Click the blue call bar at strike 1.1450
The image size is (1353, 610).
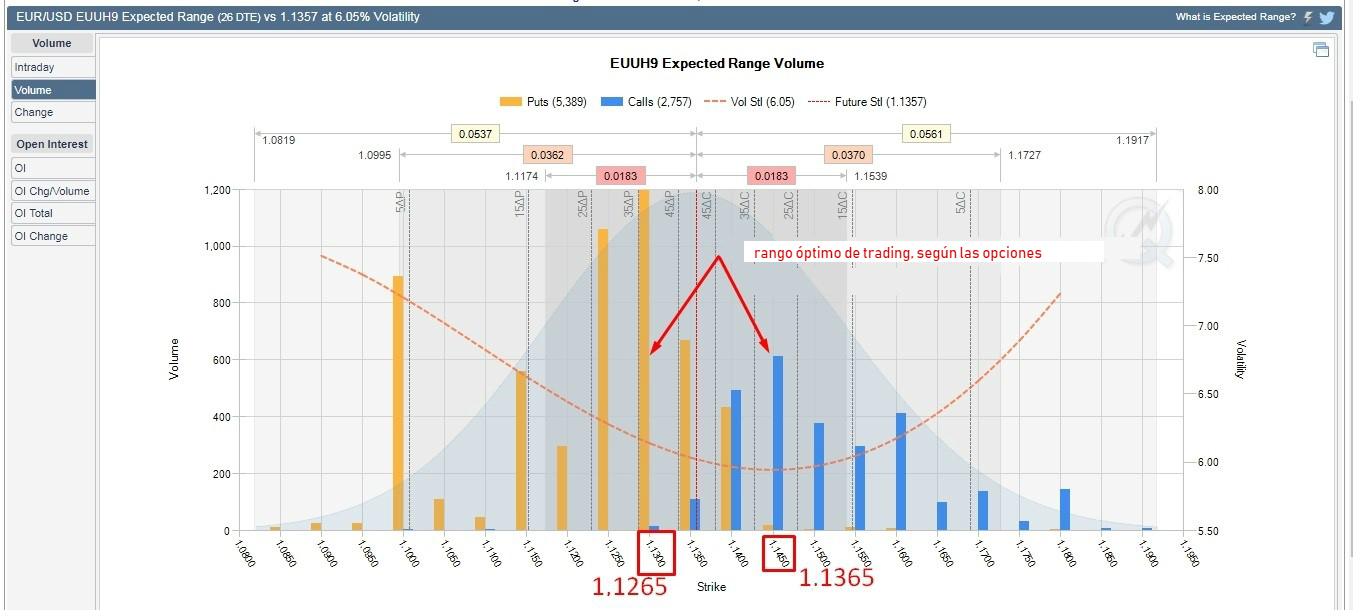point(777,440)
